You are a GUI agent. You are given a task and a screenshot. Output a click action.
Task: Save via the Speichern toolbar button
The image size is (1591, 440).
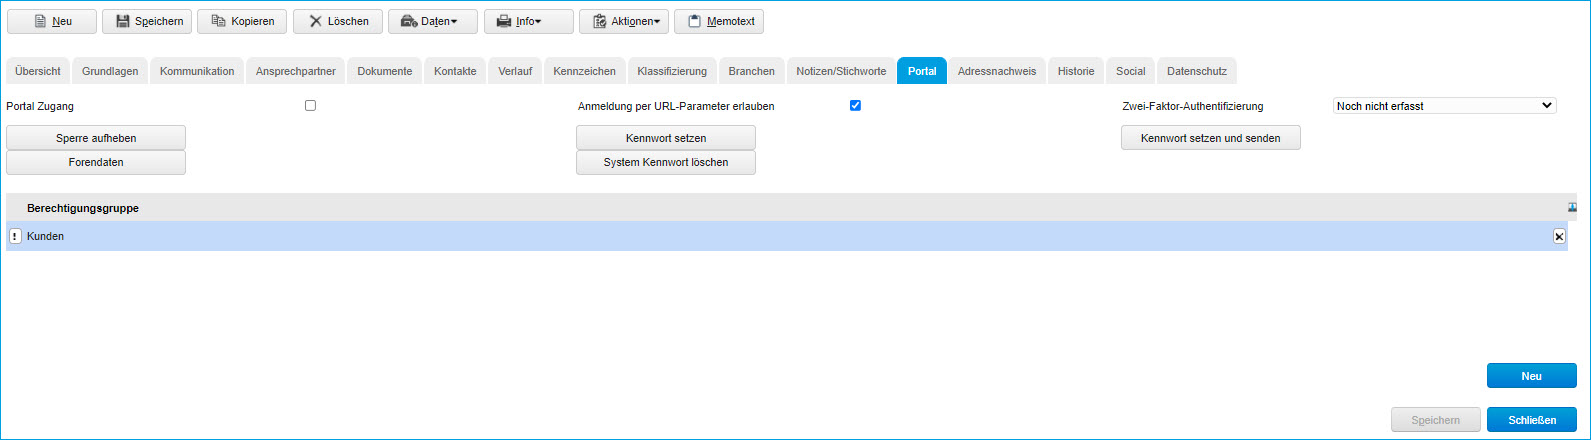pyautogui.click(x=147, y=21)
